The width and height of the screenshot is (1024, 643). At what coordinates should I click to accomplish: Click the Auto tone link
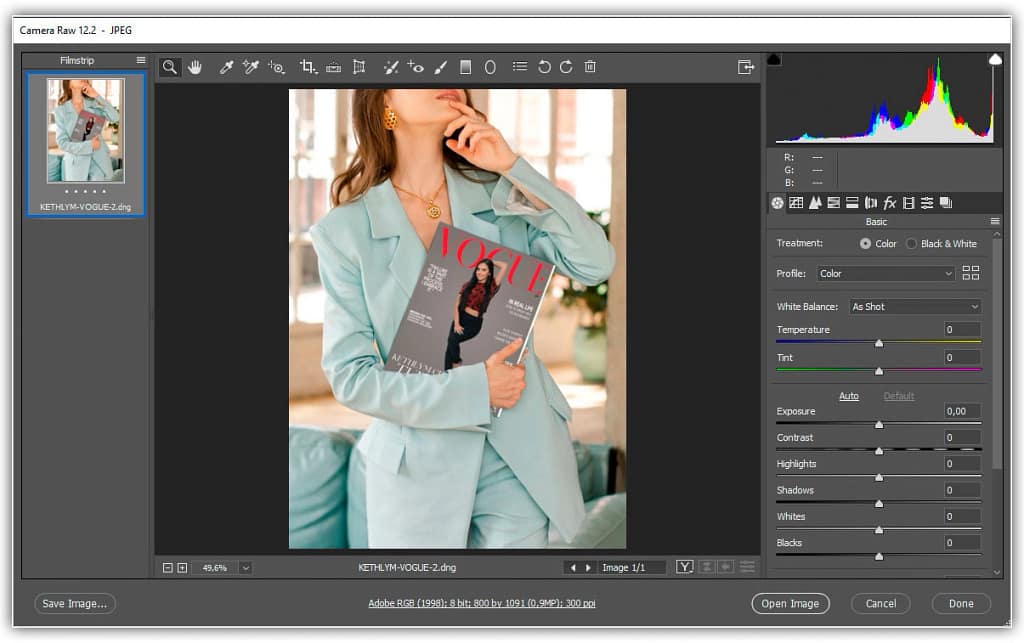[x=849, y=396]
